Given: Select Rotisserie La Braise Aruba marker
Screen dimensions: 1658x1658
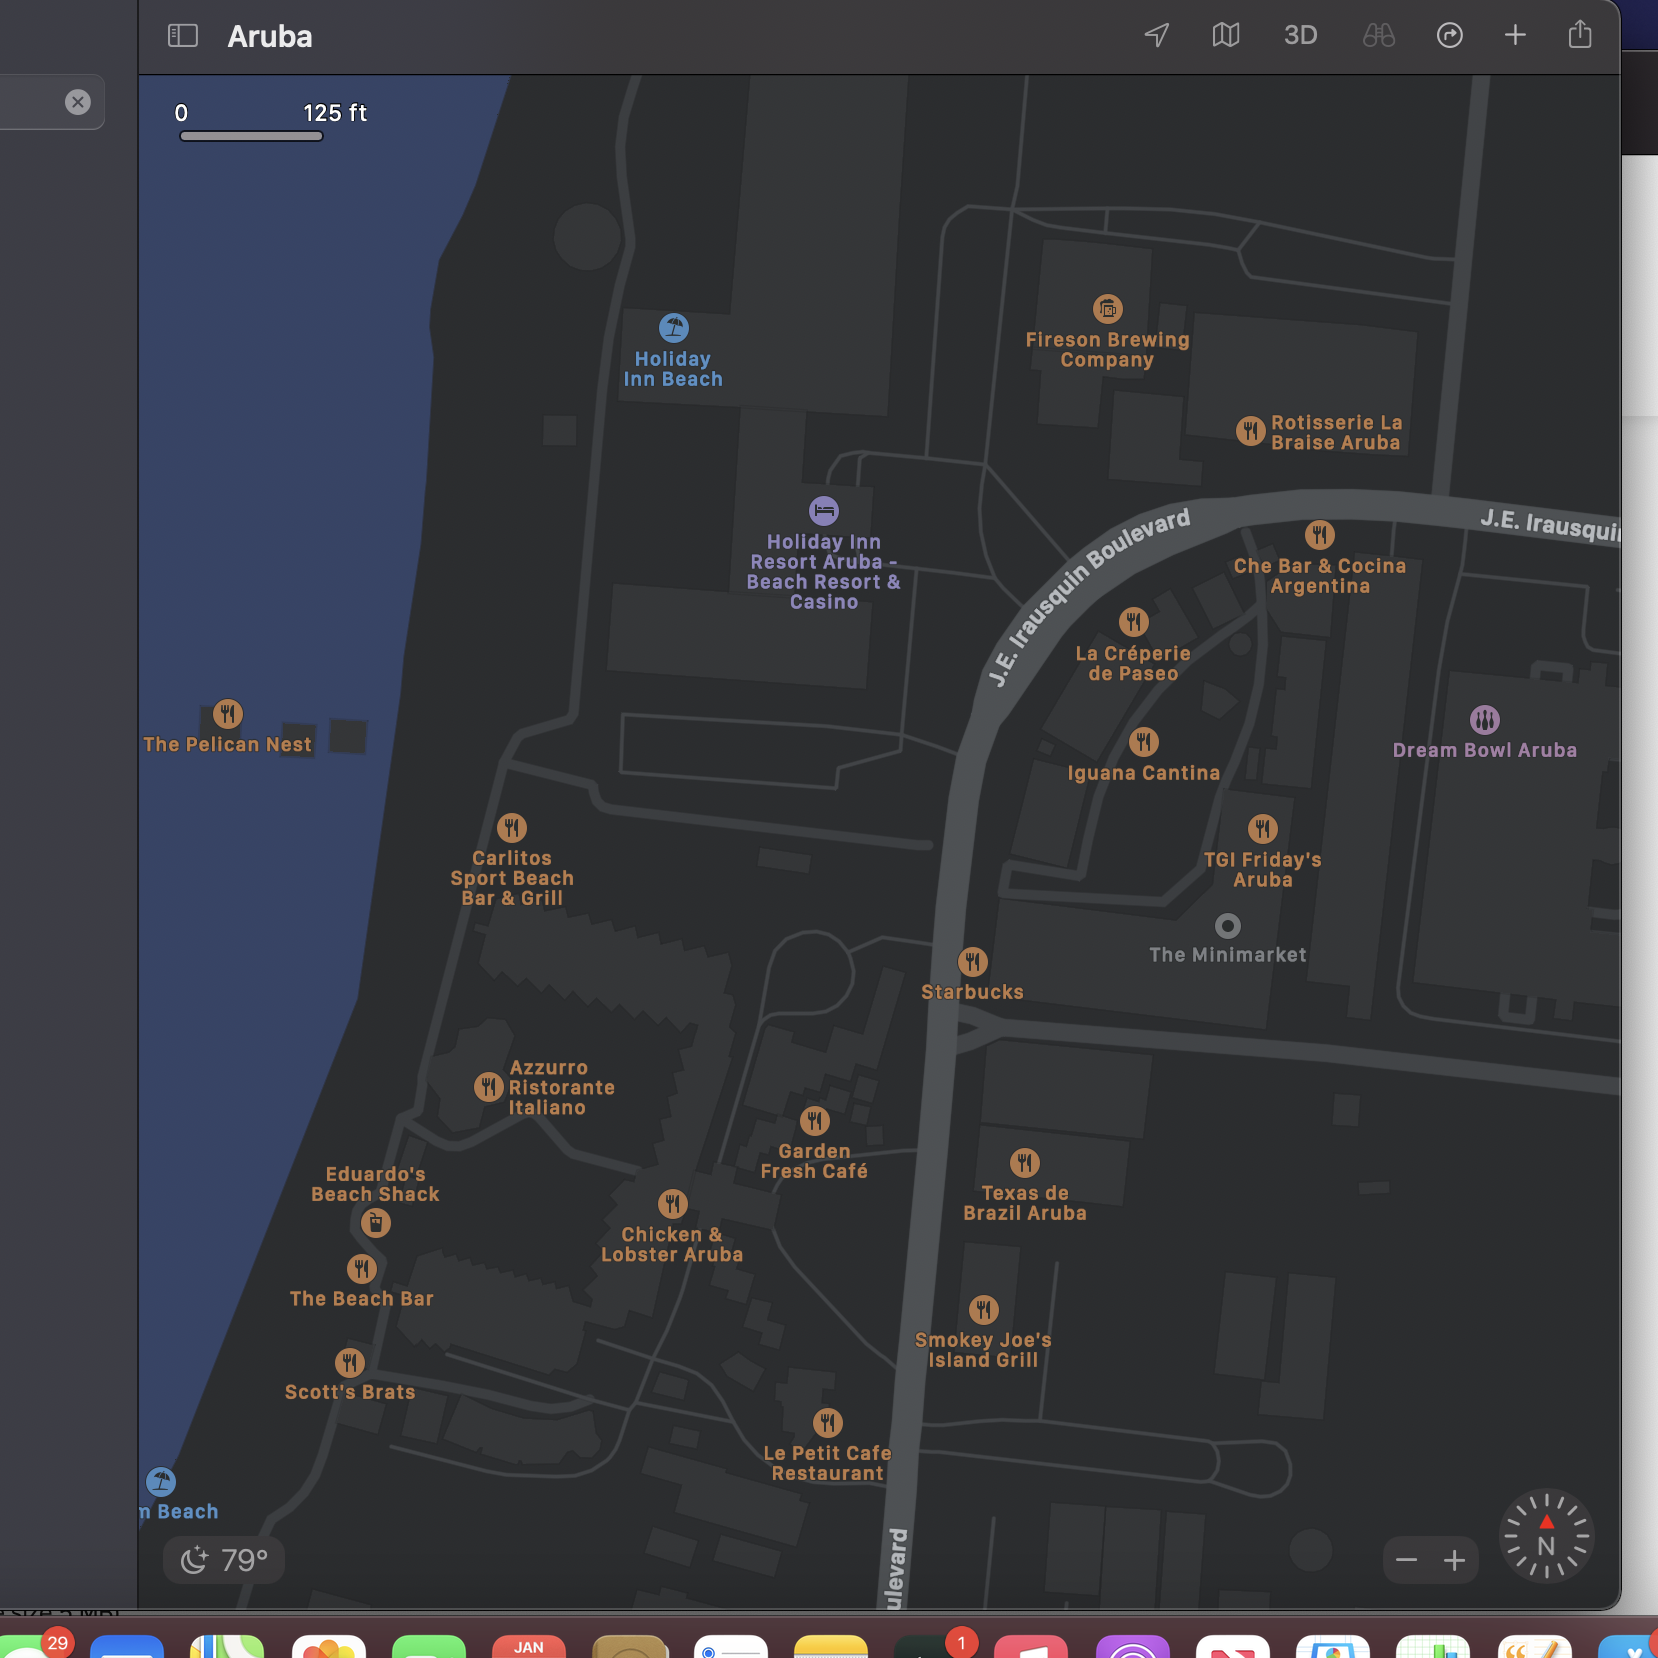Looking at the screenshot, I should [1251, 431].
